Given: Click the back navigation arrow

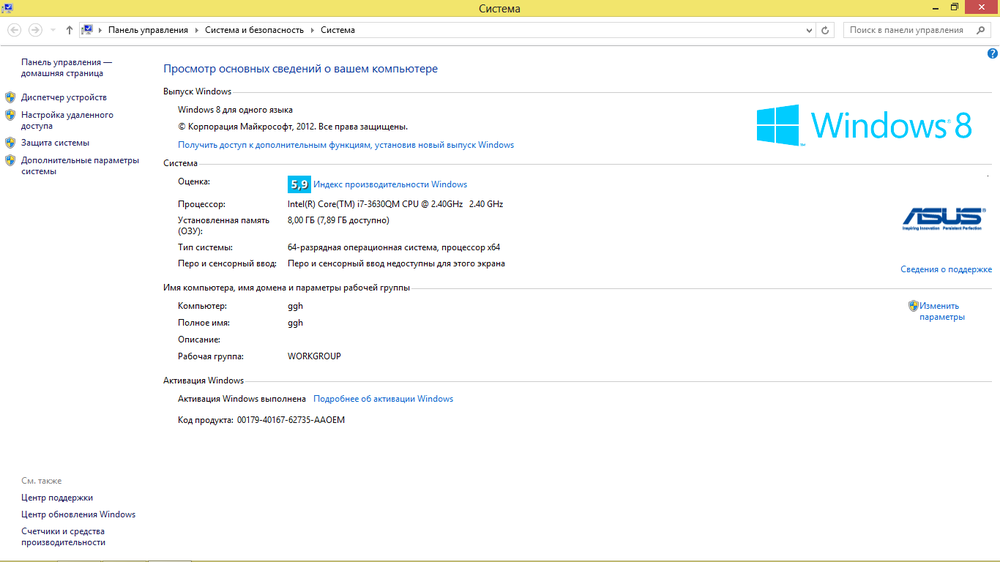Looking at the screenshot, I should (14, 30).
